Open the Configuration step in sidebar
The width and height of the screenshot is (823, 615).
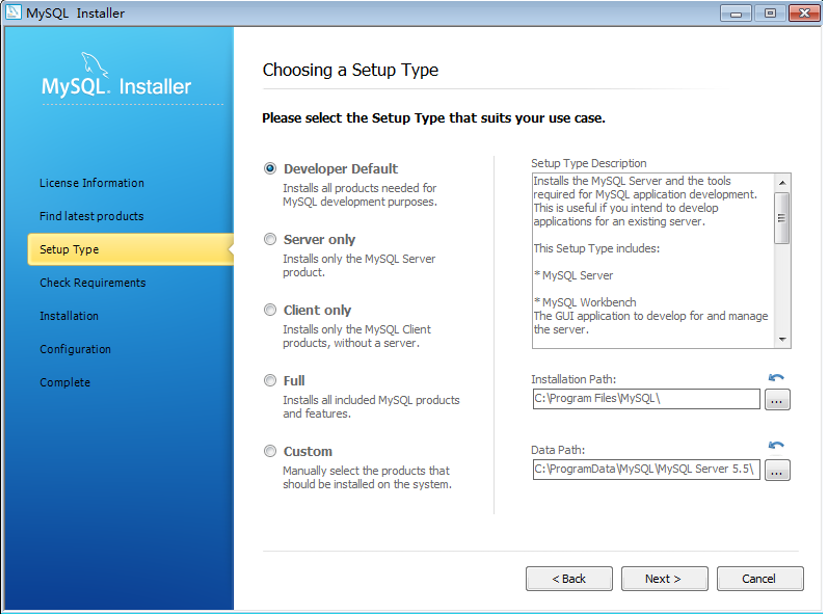tap(75, 349)
